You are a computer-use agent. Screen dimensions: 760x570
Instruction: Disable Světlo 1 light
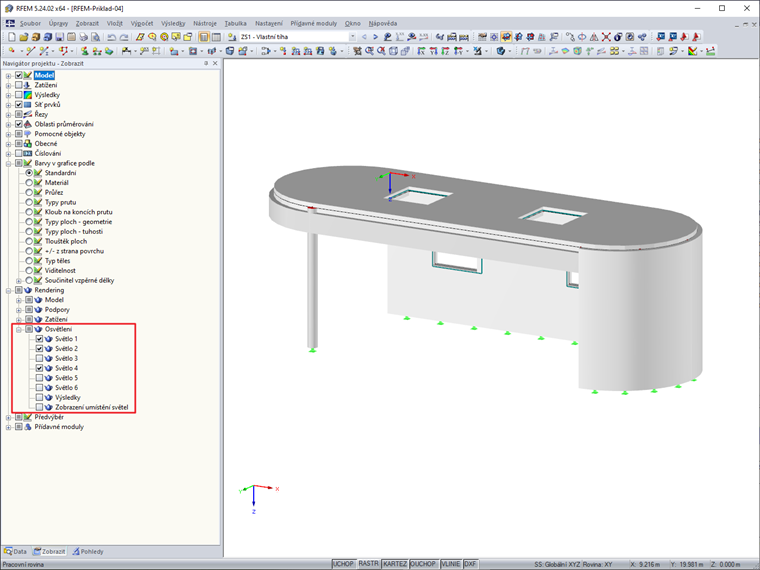coord(39,339)
